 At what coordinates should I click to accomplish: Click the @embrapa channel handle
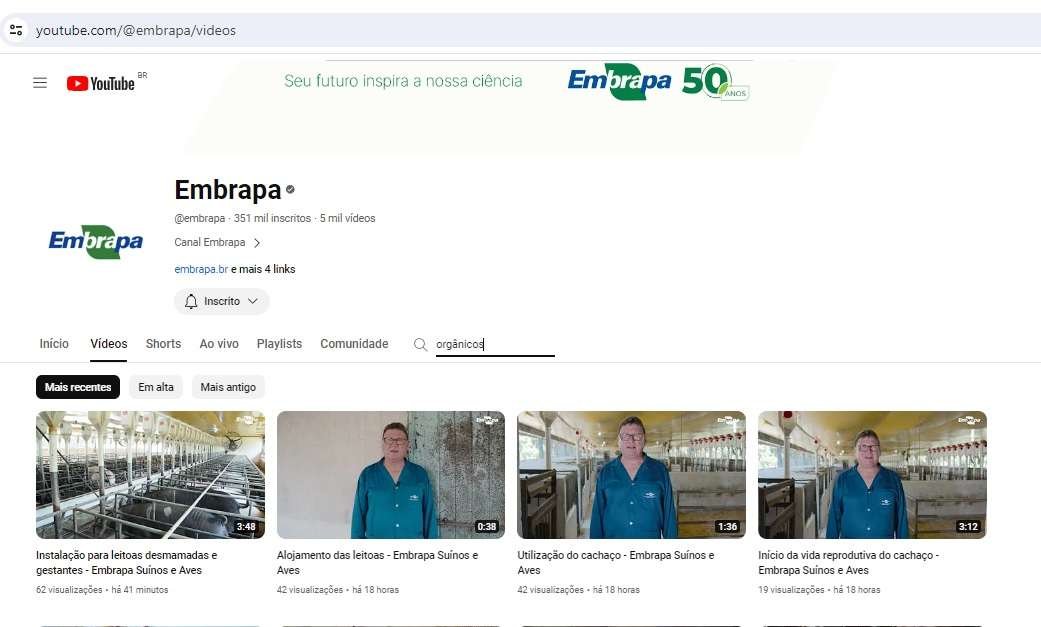point(199,219)
